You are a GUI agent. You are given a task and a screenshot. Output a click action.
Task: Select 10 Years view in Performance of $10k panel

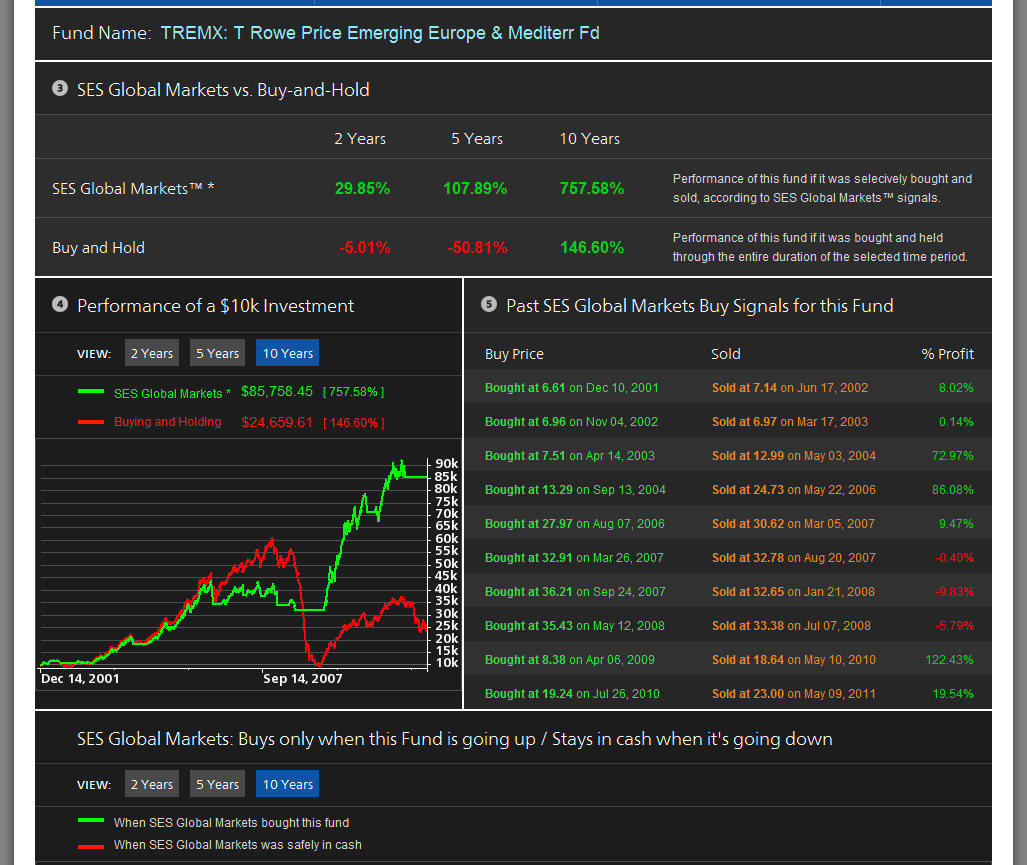coord(287,353)
